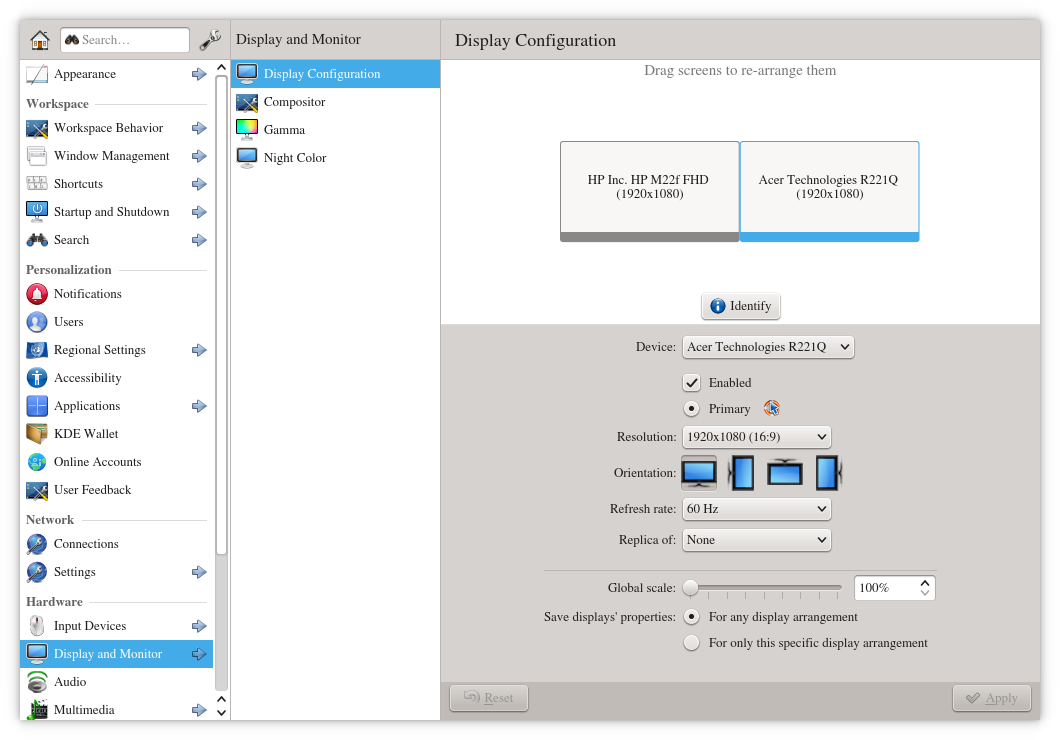Image resolution: width=1060 pixels, height=740 pixels.
Task: Click the Workspace Behavior icon
Action: click(37, 128)
